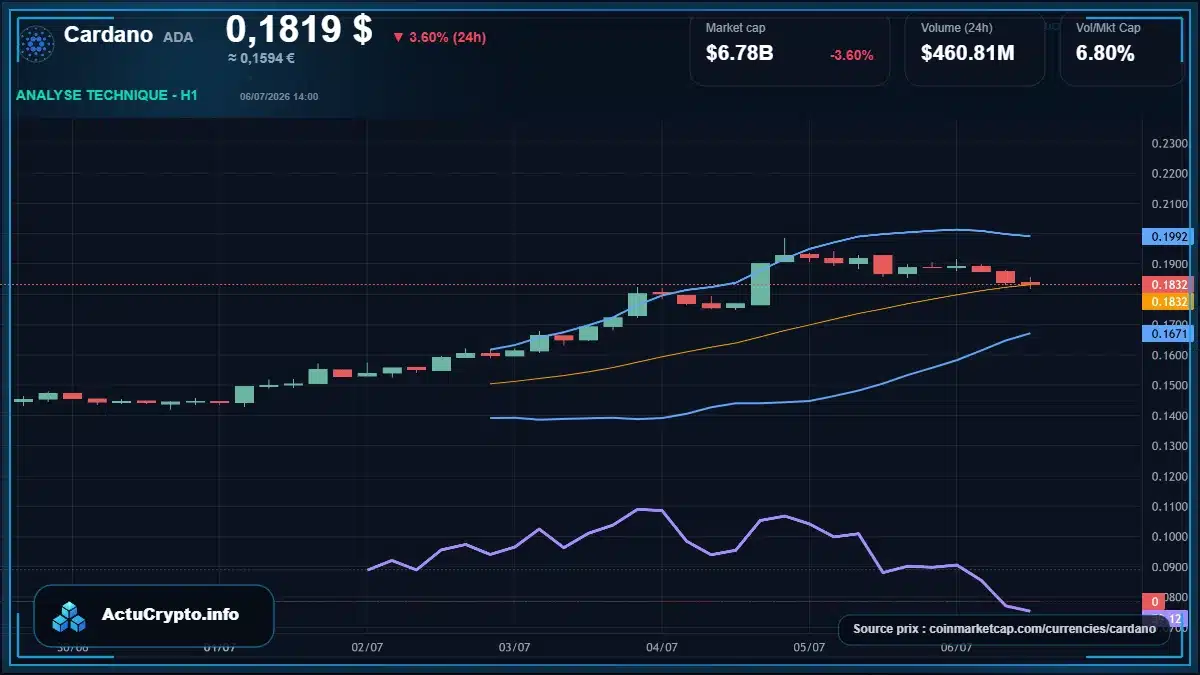Click the 0.0900 price axis label
Screen dimensions: 1200x675
[x=1169, y=567]
